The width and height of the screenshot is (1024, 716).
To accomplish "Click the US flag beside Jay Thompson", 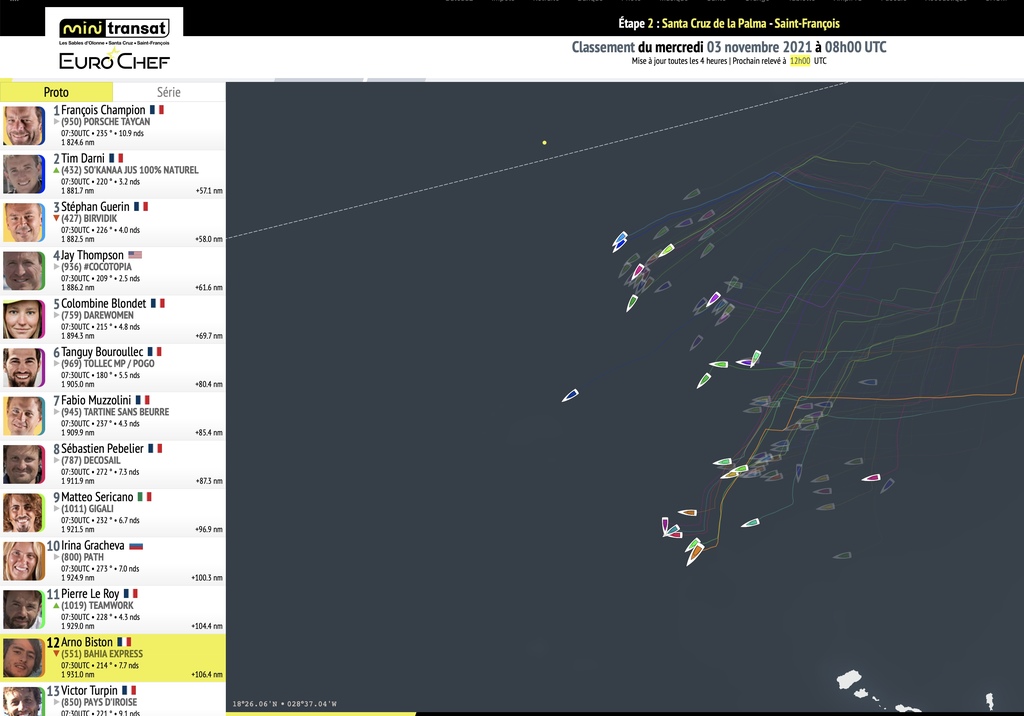I will (x=135, y=255).
